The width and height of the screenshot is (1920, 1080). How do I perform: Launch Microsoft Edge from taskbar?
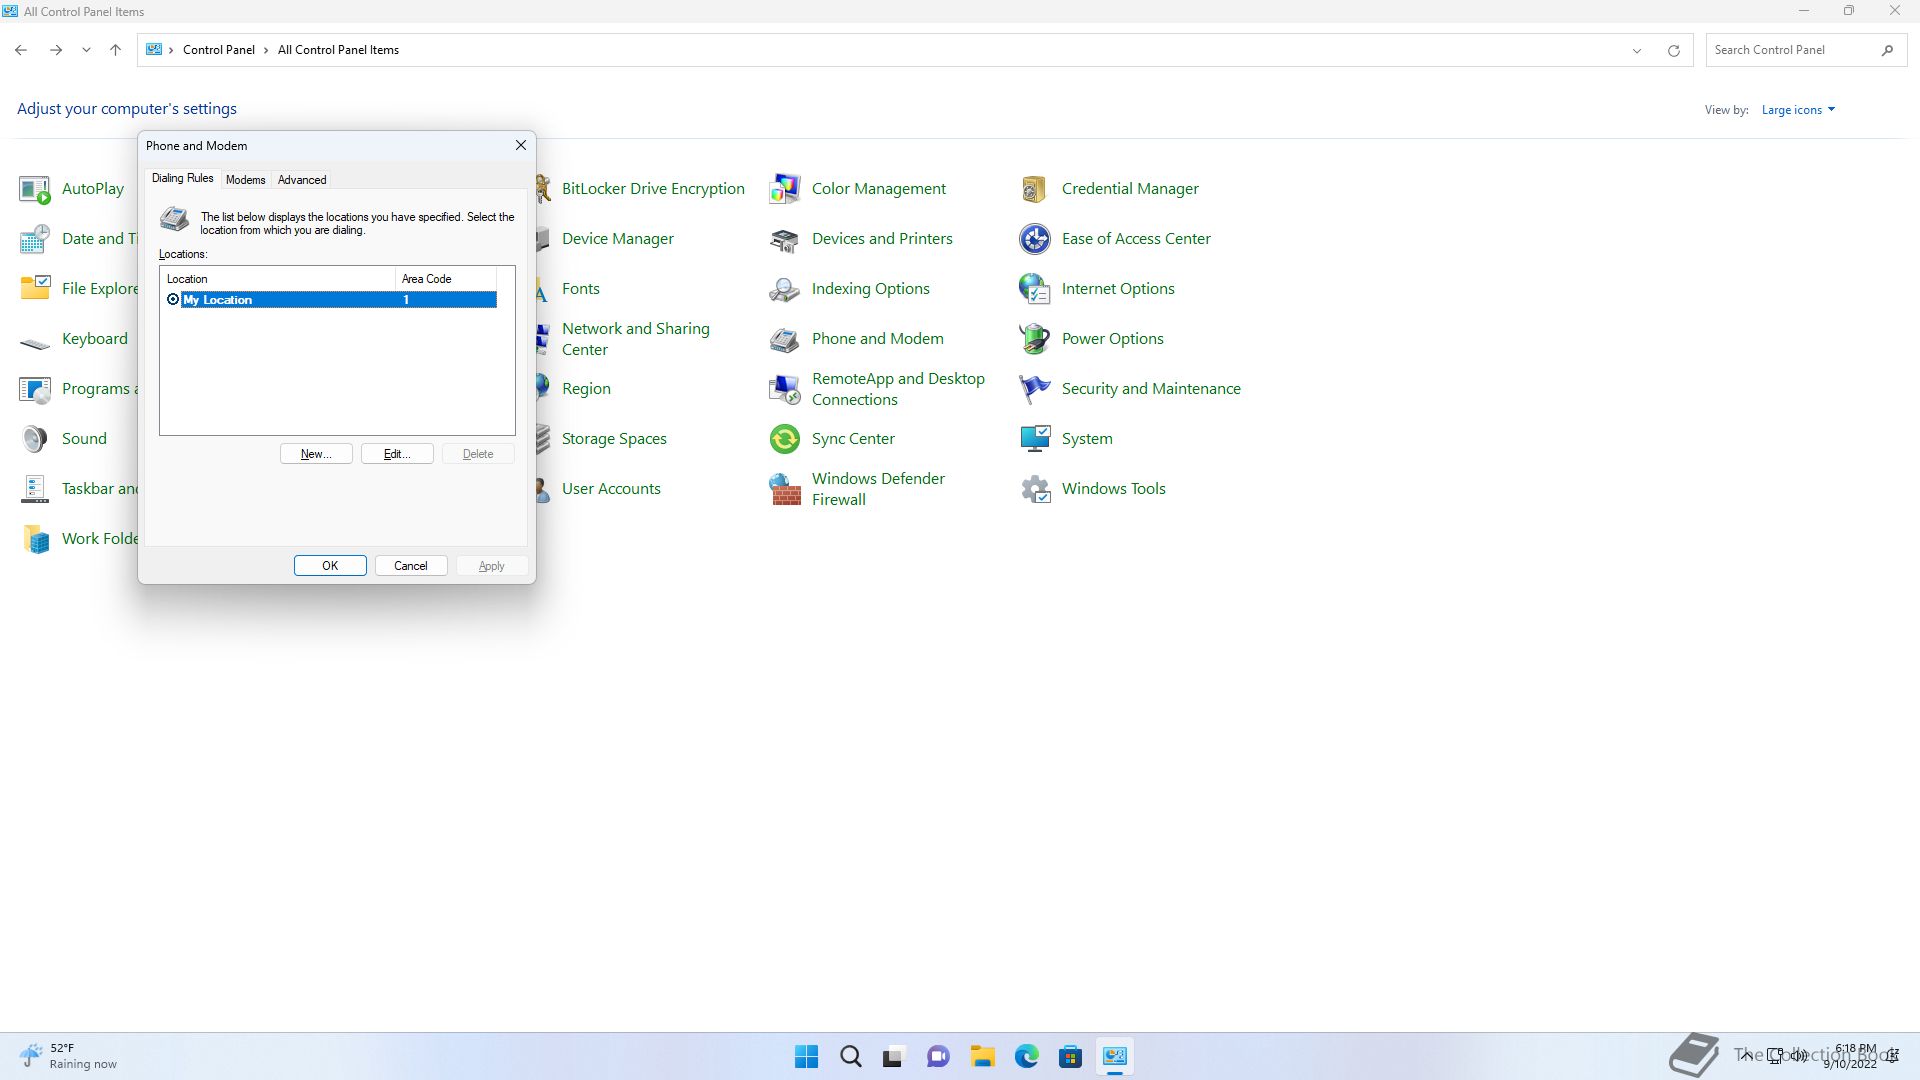coord(1027,1057)
